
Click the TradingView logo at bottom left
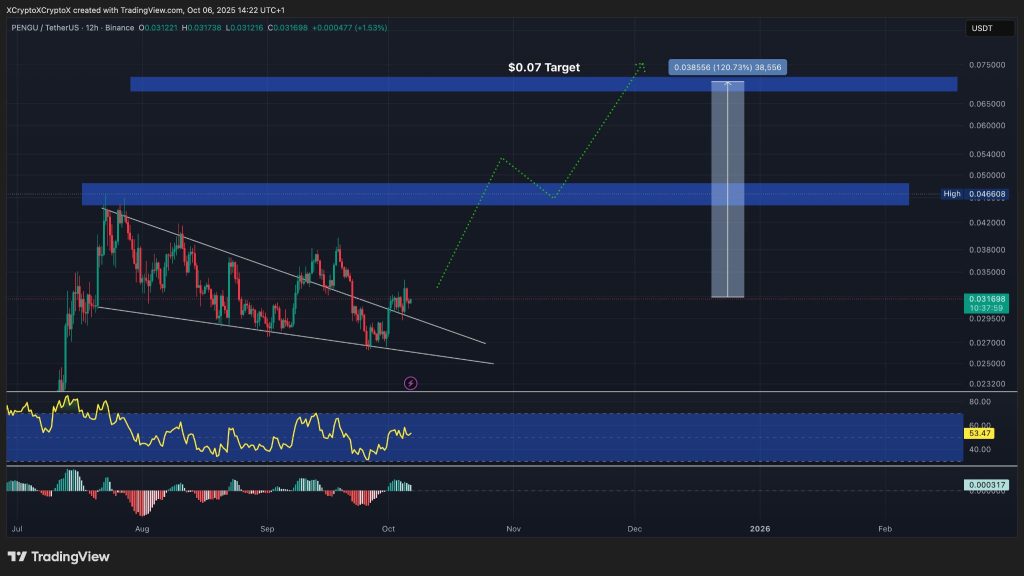(57, 557)
